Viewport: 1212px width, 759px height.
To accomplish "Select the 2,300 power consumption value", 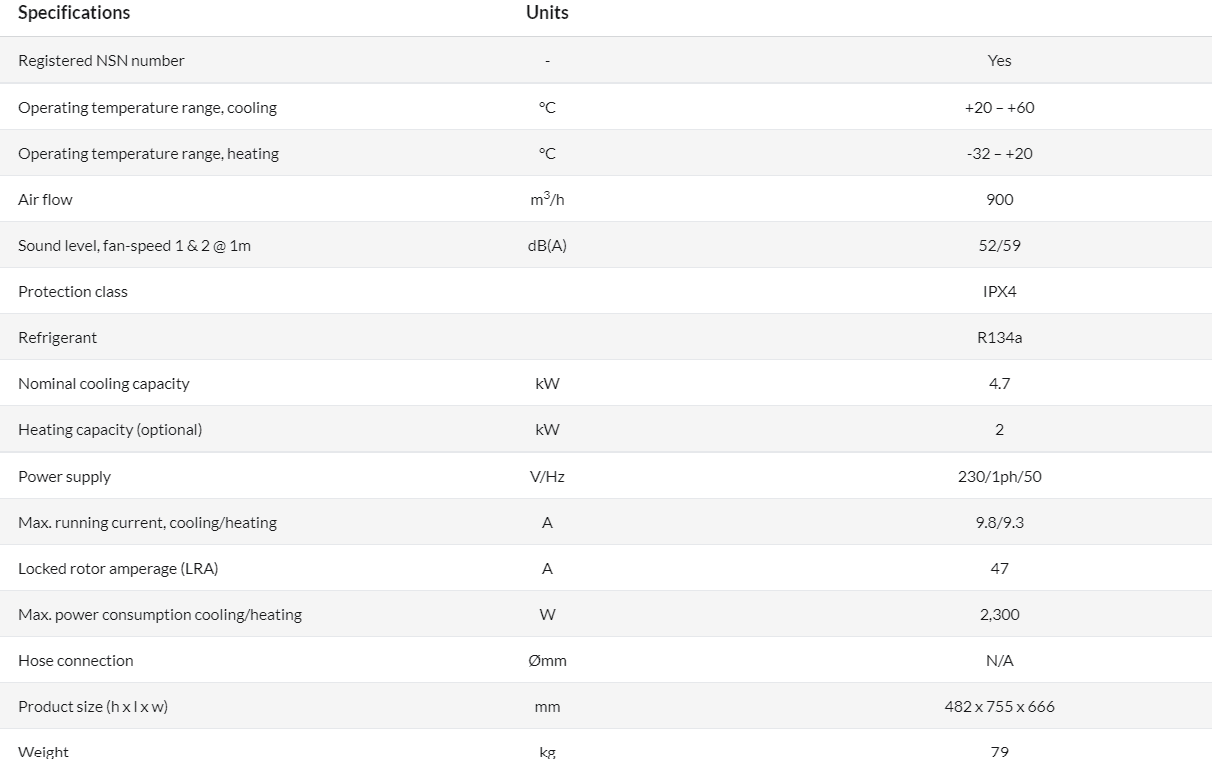I will [x=999, y=614].
